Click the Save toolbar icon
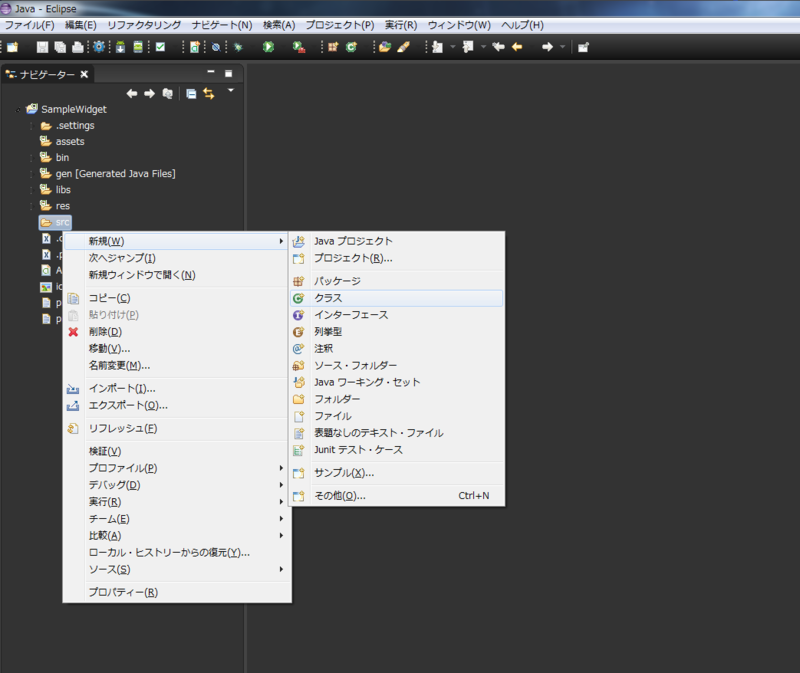The width and height of the screenshot is (800, 673). point(42,47)
